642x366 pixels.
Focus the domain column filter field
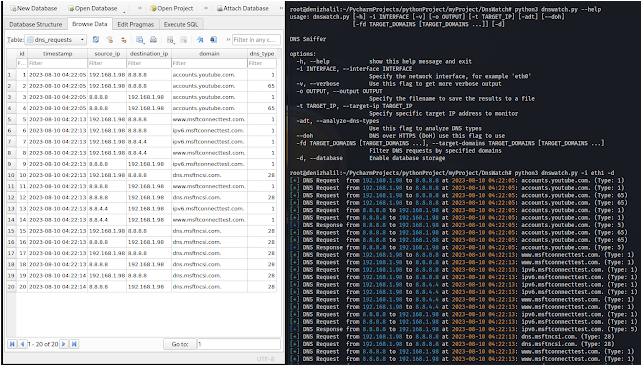209,63
